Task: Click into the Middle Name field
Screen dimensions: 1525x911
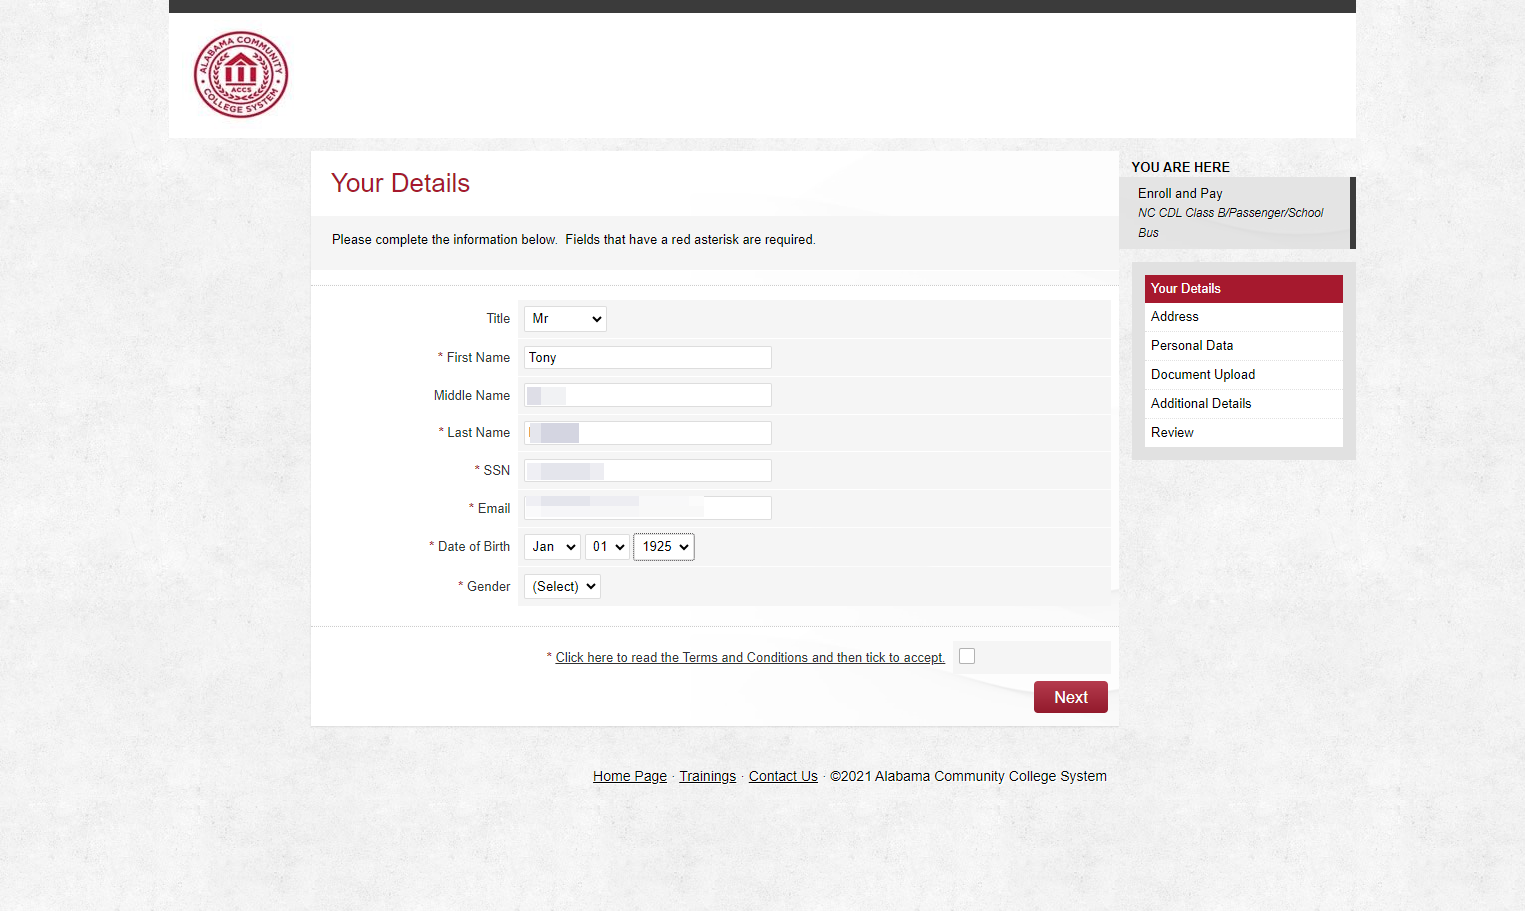Action: click(648, 395)
